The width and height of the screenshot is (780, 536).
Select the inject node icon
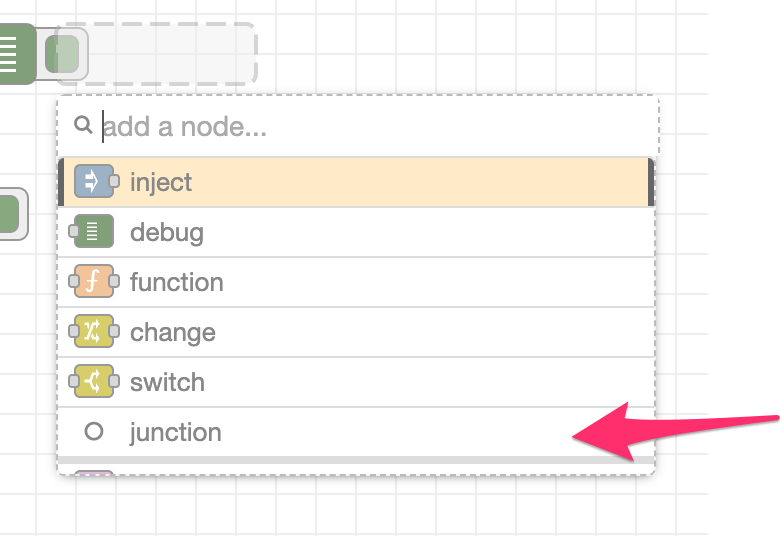[94, 182]
